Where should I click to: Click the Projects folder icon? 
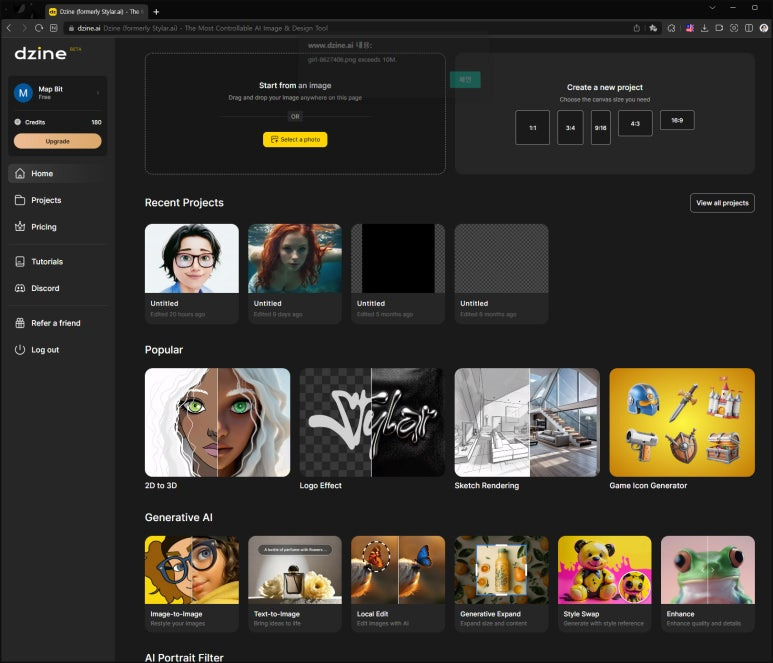pos(20,200)
